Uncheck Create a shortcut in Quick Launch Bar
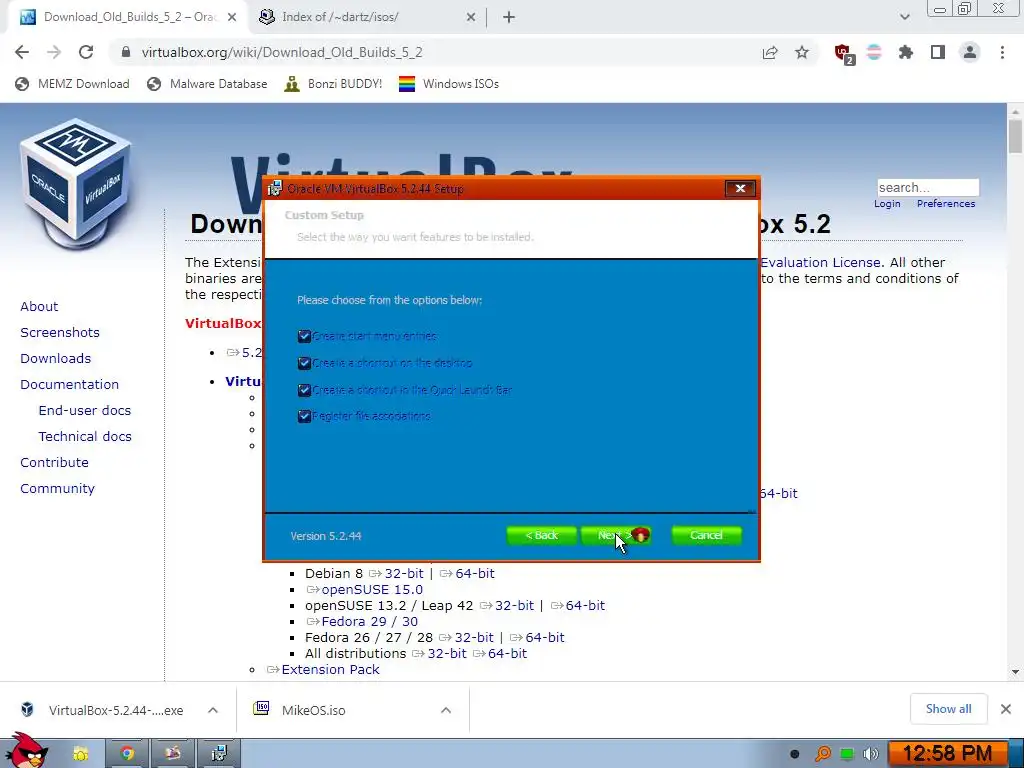Image resolution: width=1024 pixels, height=768 pixels. coord(304,390)
